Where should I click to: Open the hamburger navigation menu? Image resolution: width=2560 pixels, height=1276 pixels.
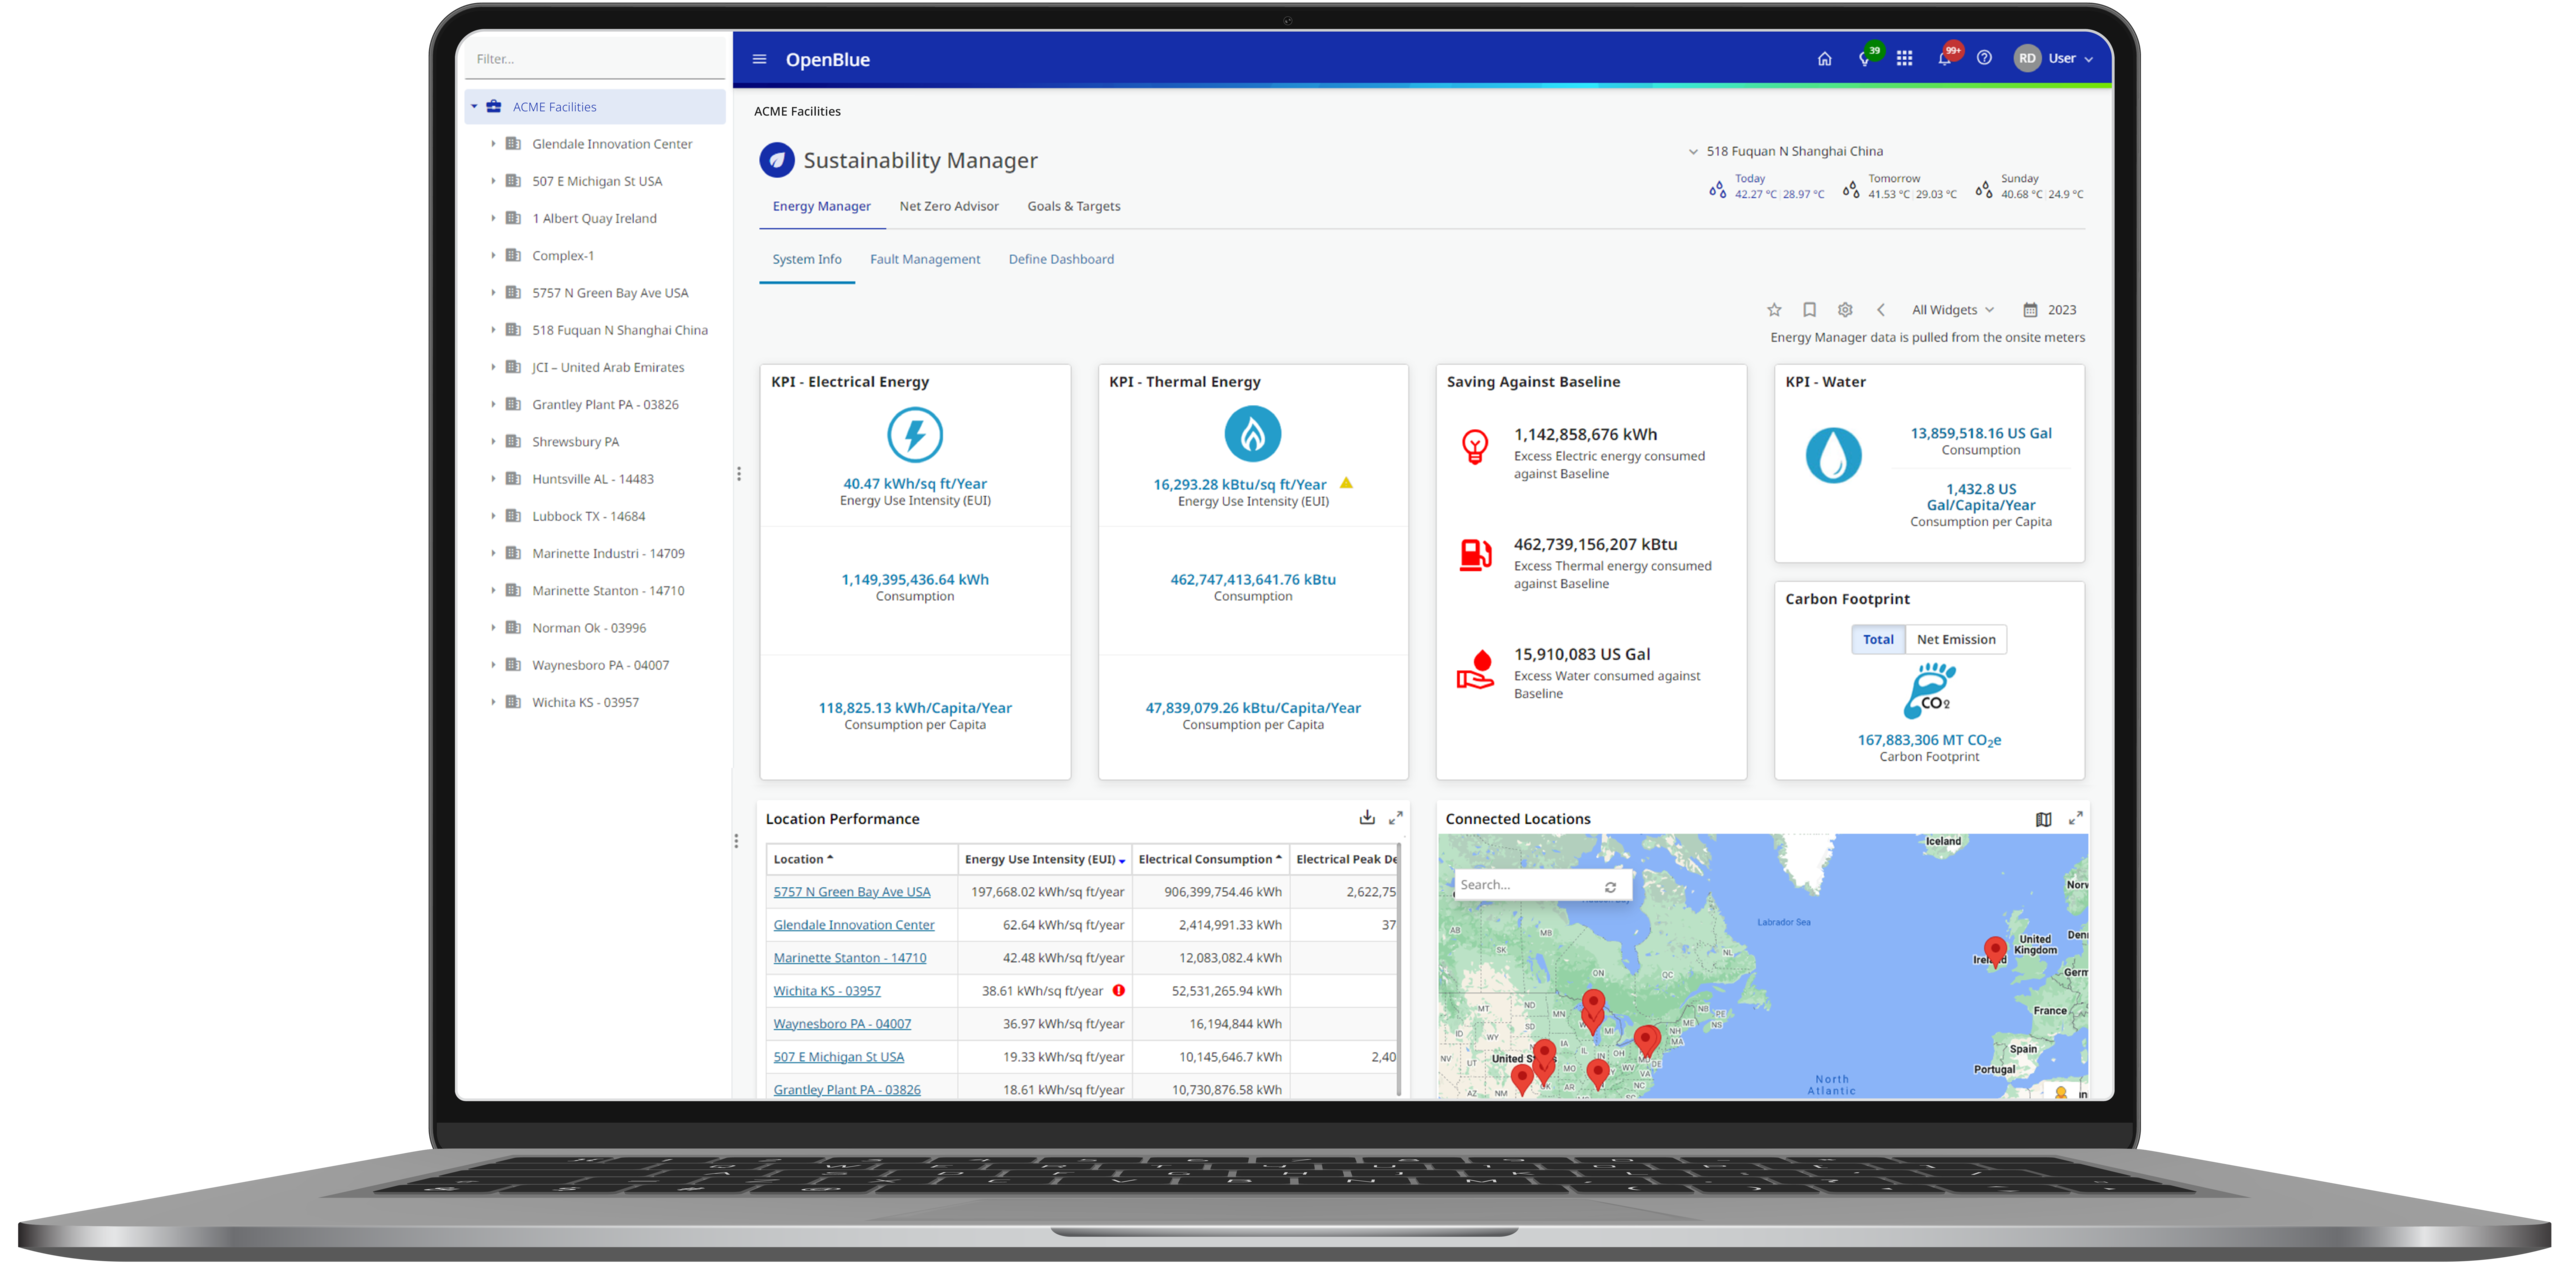(759, 59)
